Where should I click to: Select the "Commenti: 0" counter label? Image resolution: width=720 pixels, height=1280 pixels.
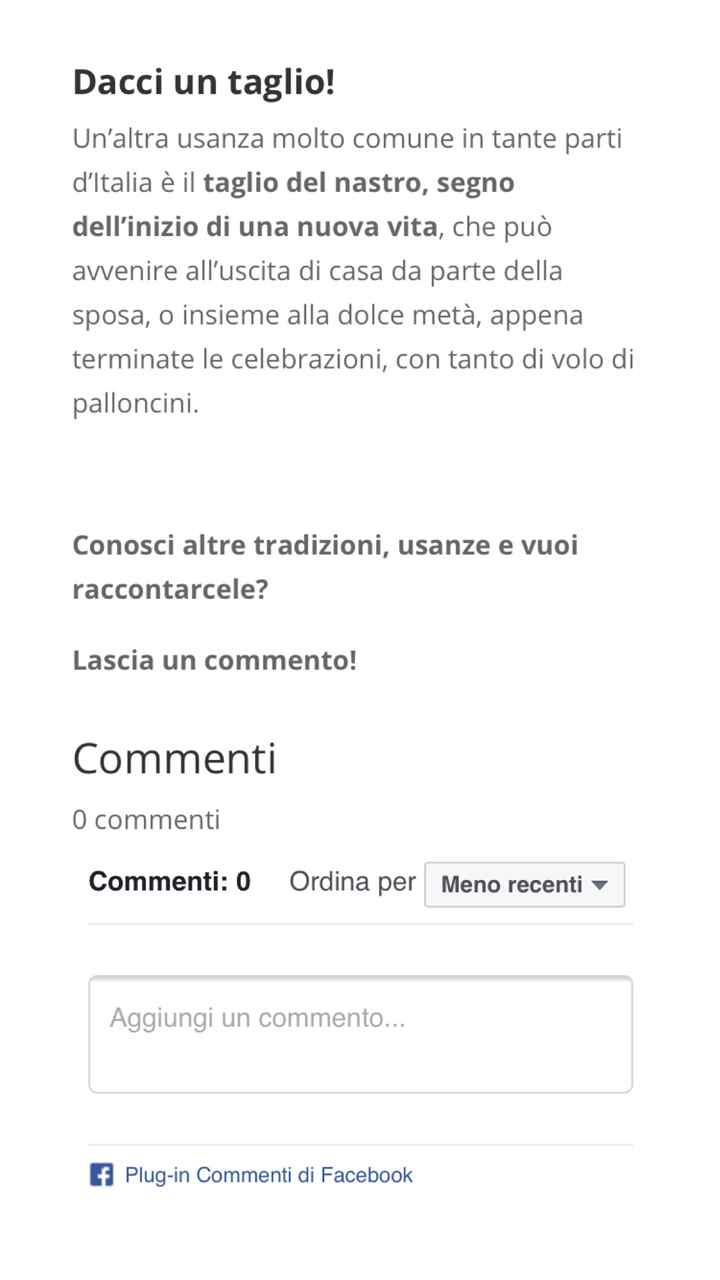pos(169,881)
